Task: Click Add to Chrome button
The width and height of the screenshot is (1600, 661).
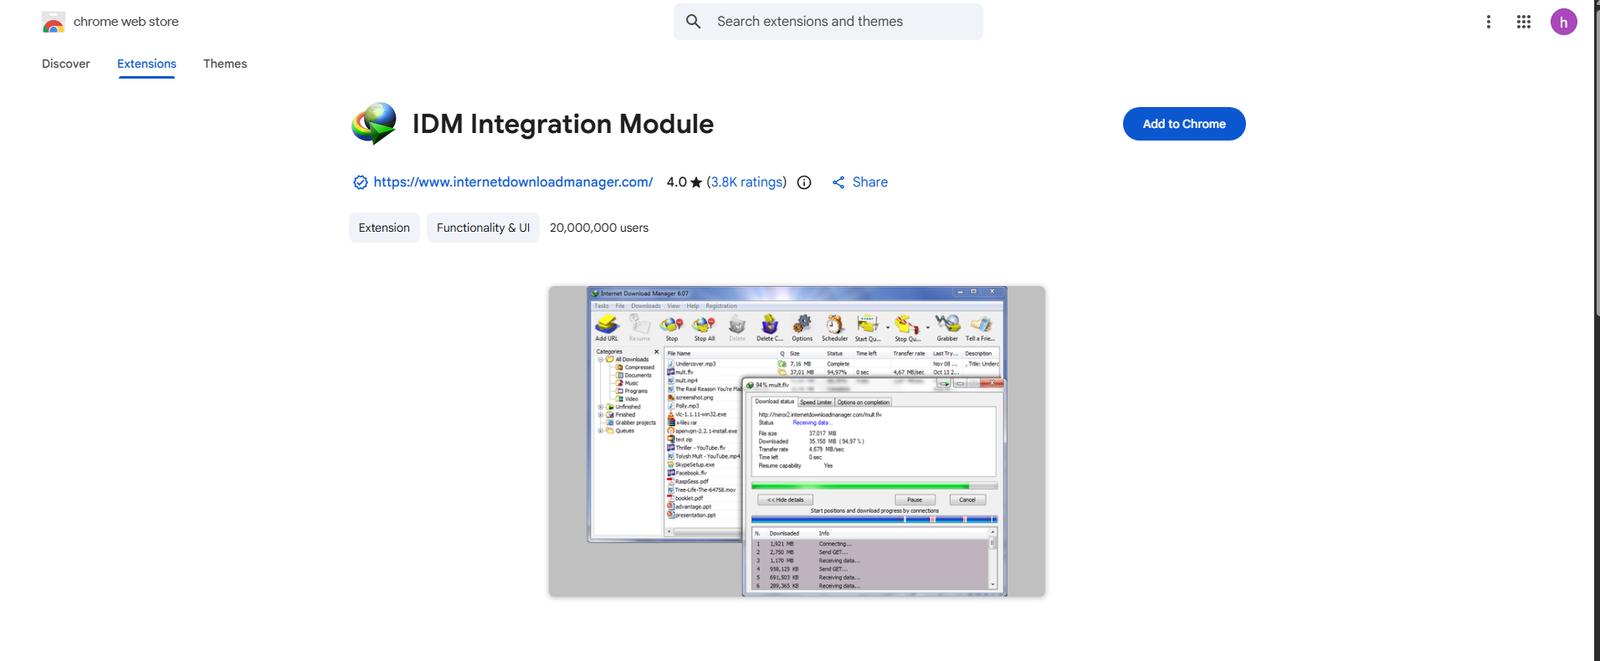Action: 1184,124
